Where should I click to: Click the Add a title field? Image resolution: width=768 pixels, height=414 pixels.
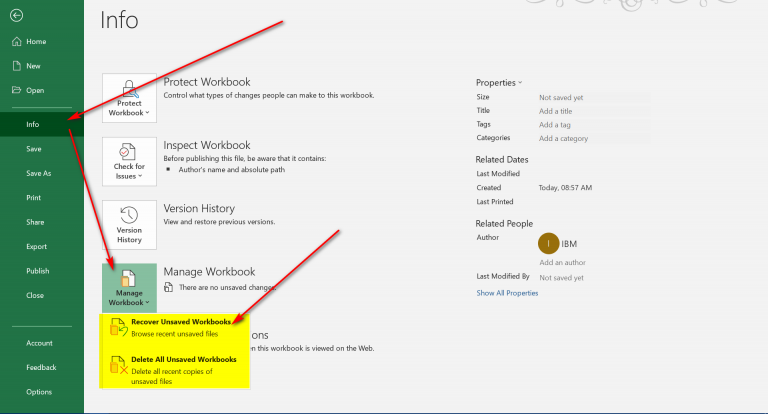(x=558, y=111)
